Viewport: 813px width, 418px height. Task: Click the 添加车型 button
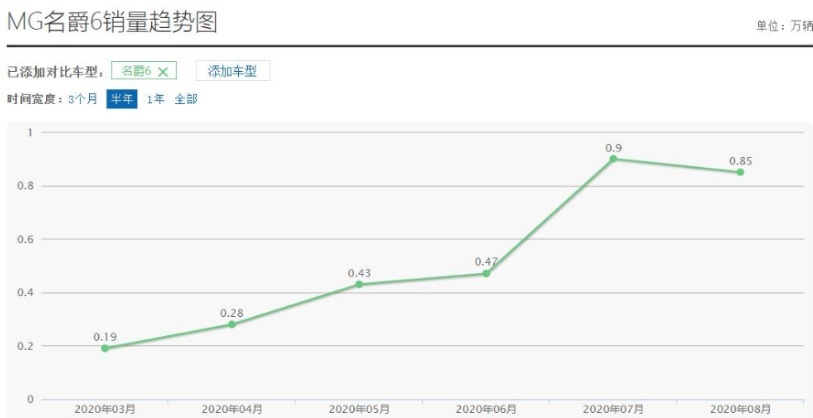pyautogui.click(x=233, y=71)
